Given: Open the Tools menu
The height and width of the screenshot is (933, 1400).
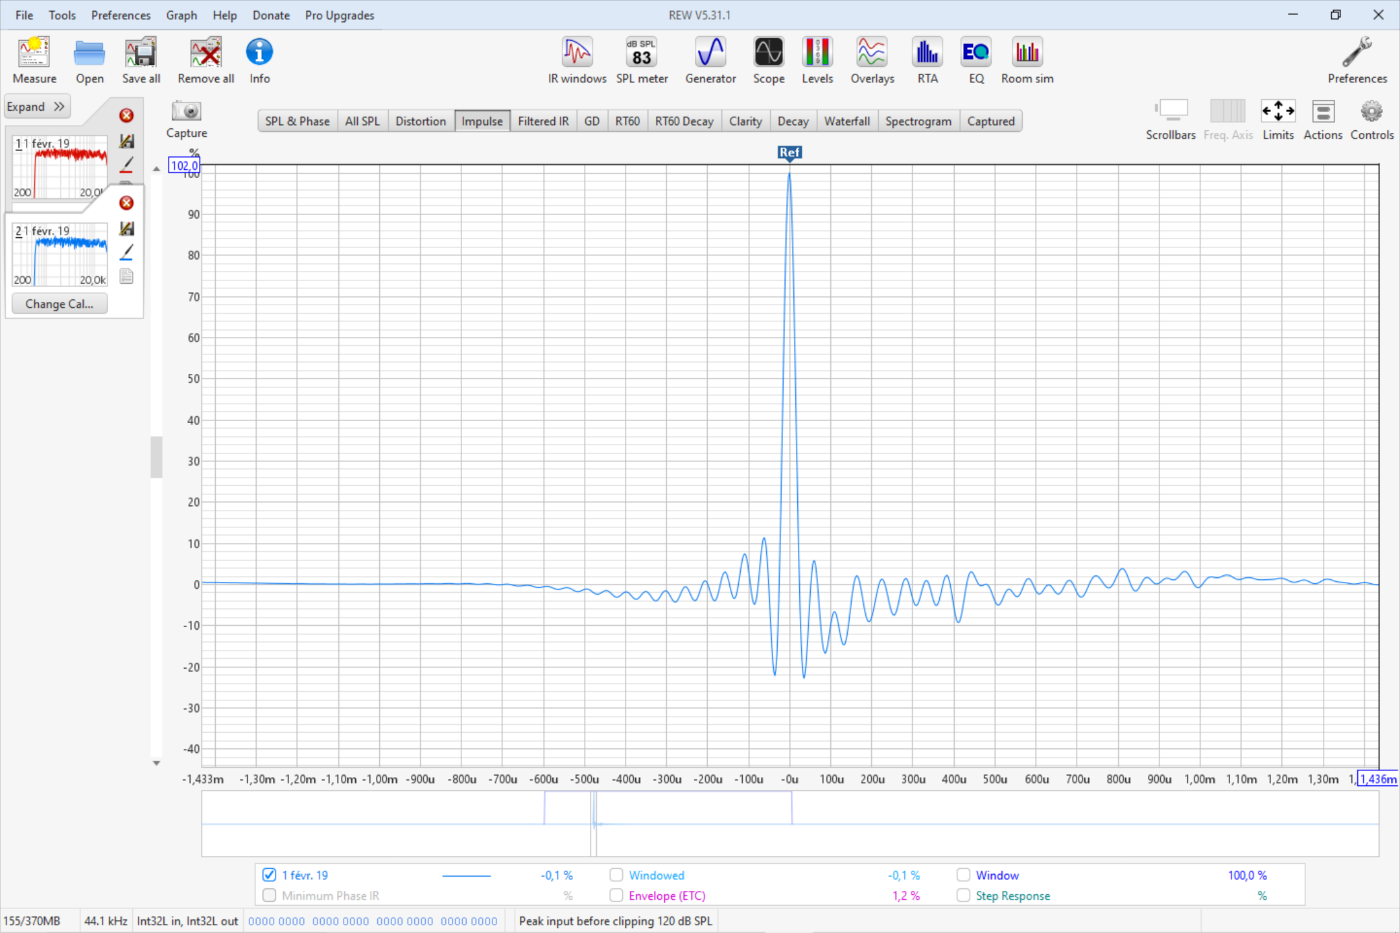Looking at the screenshot, I should coord(62,15).
